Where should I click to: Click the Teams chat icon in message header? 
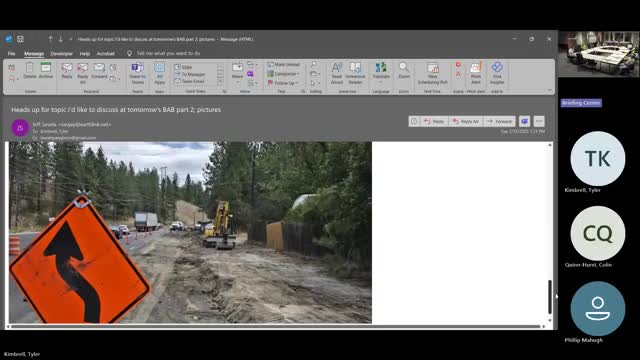[524, 121]
